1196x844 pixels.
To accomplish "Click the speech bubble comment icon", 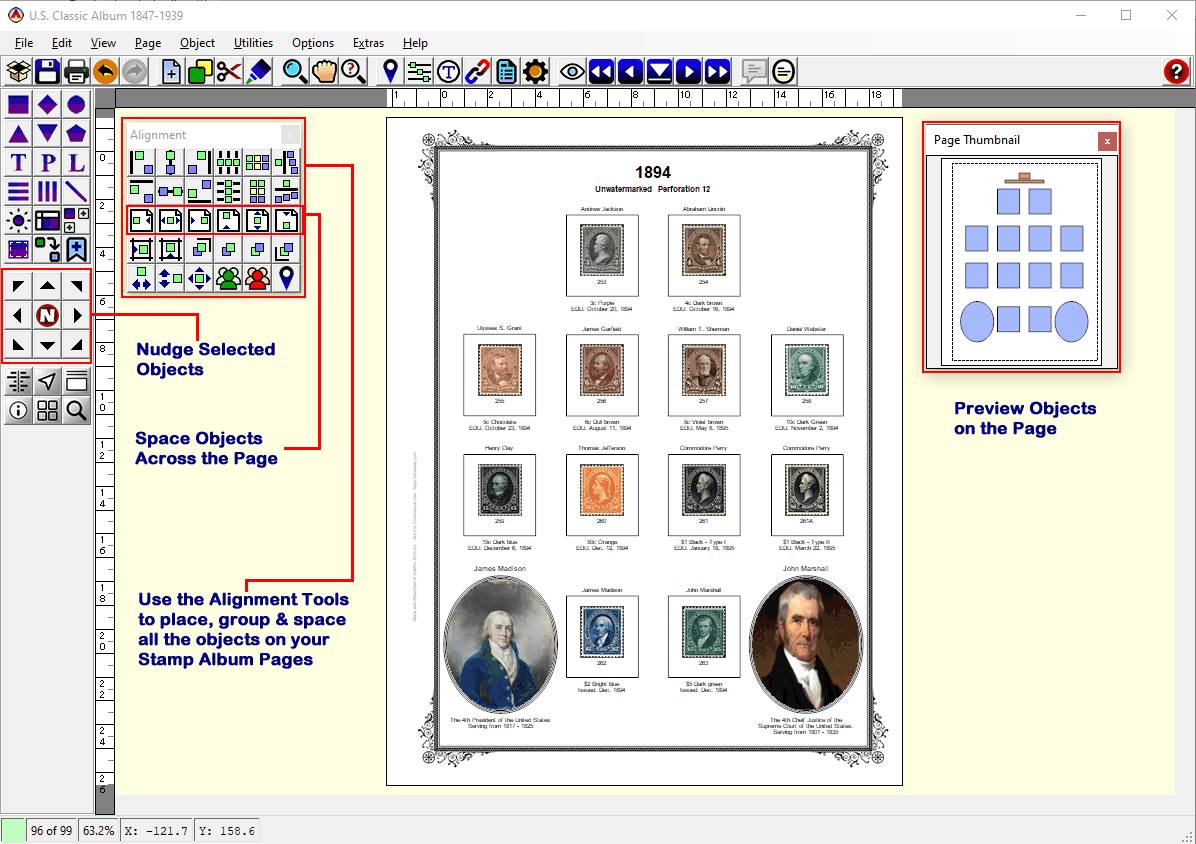I will [754, 72].
